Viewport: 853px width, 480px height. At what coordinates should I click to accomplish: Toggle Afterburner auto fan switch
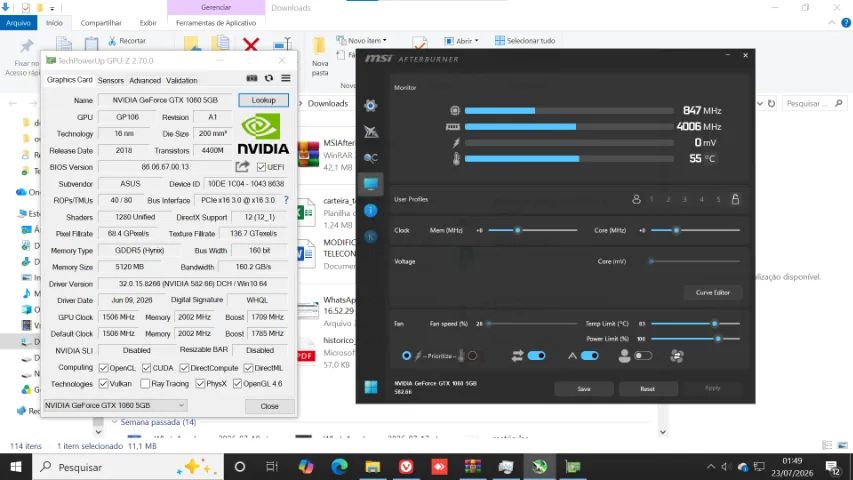(x=590, y=356)
